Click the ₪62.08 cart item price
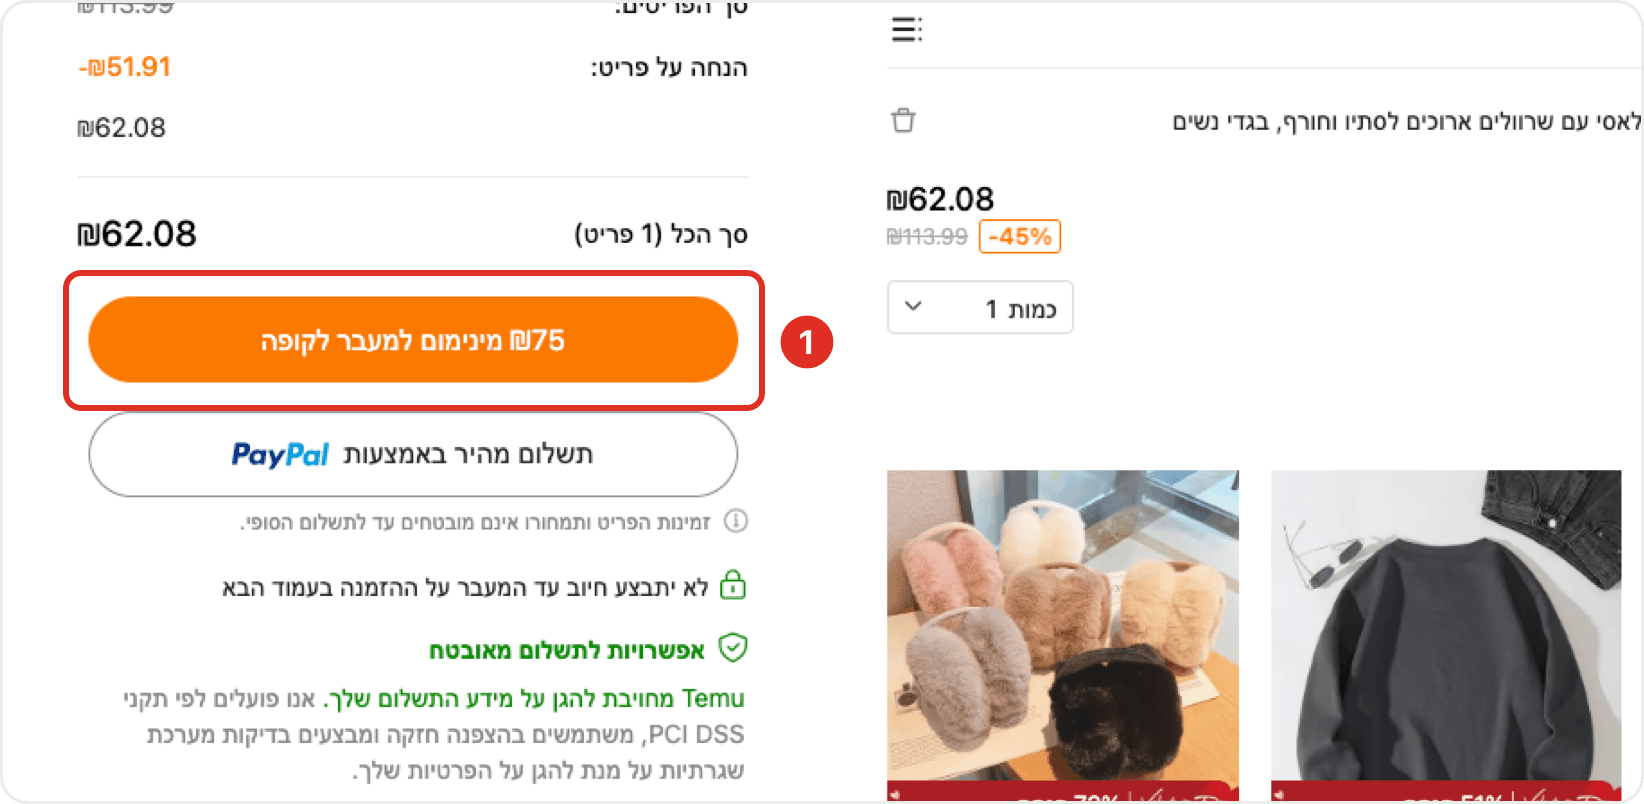Viewport: 1644px width, 804px height. click(x=940, y=199)
